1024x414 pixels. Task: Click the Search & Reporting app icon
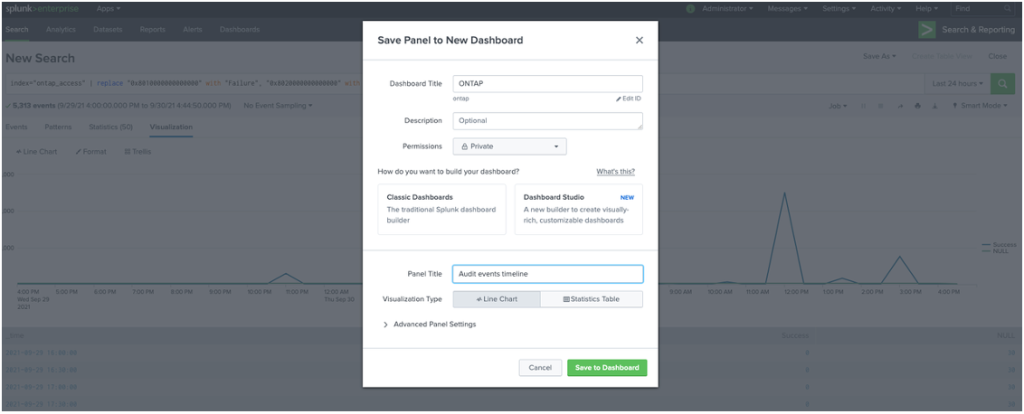pyautogui.click(x=927, y=30)
